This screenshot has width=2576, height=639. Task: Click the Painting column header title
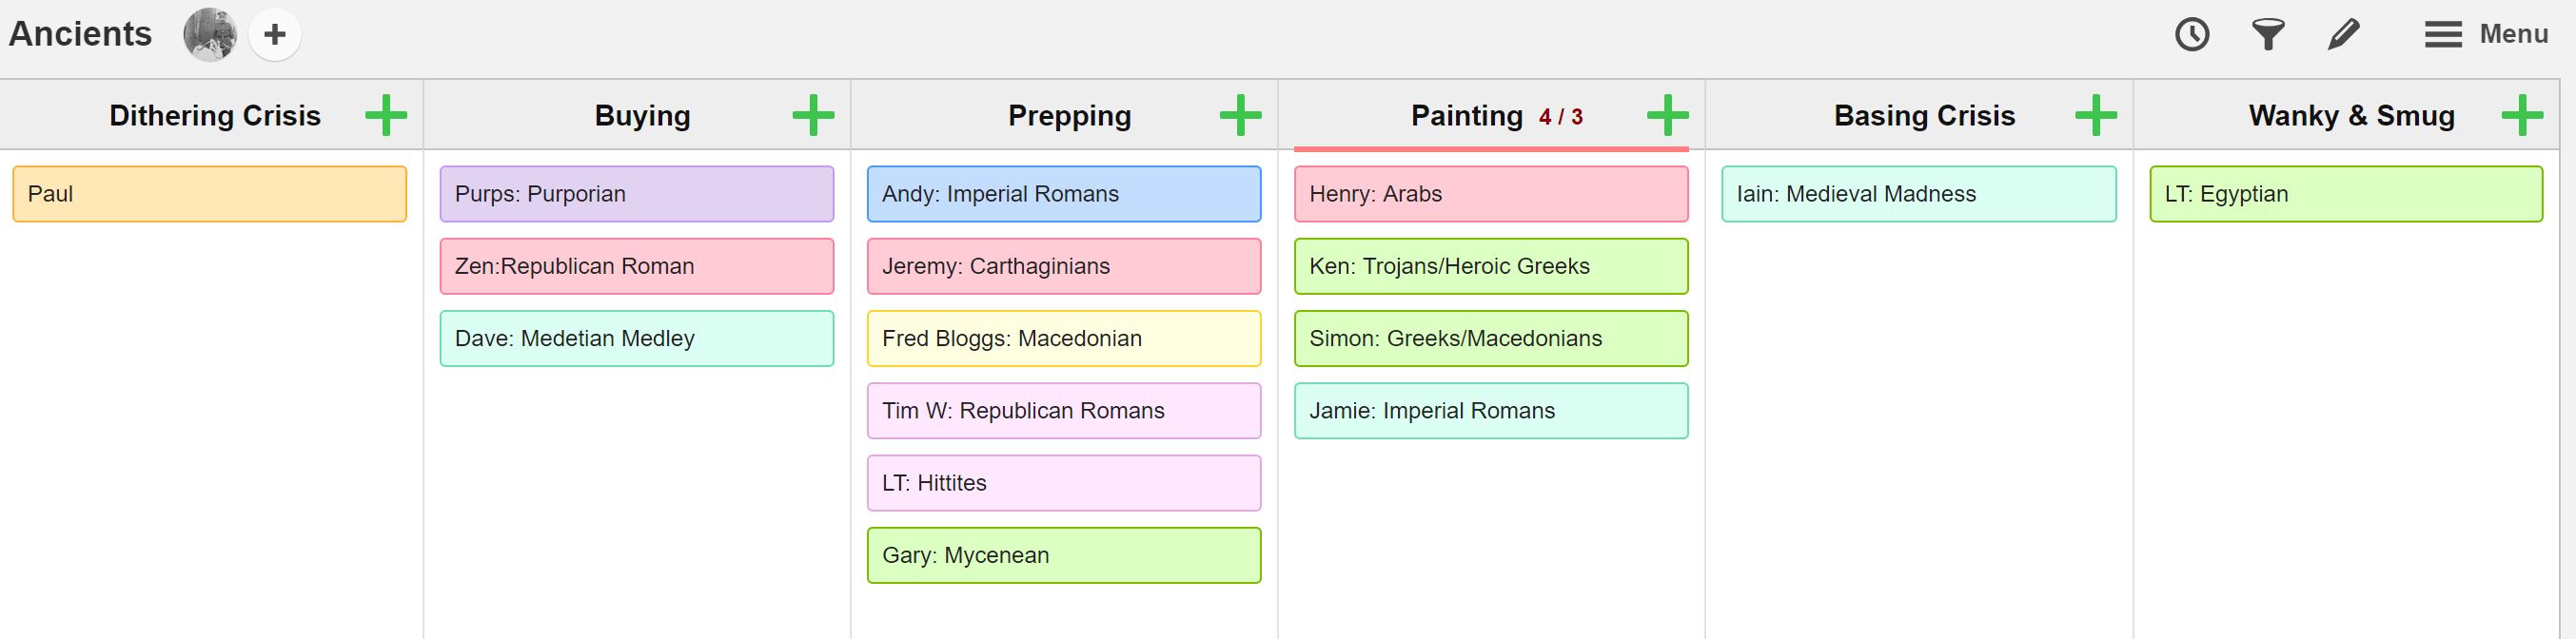(x=1467, y=116)
